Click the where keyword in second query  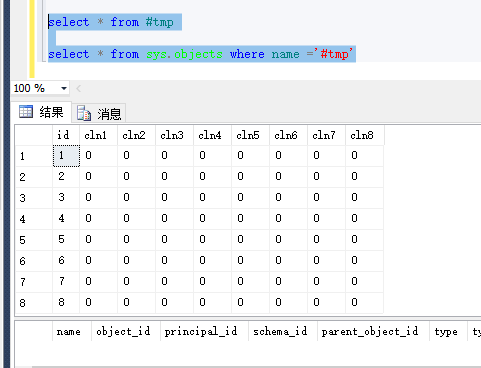click(247, 54)
